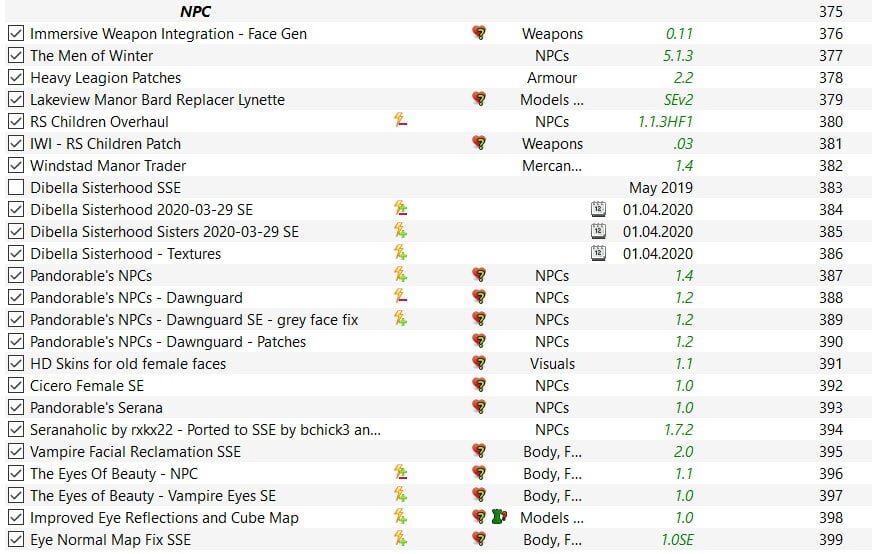Collapse the NPC separator header
Screen dimensions: 872x554
click(196, 11)
